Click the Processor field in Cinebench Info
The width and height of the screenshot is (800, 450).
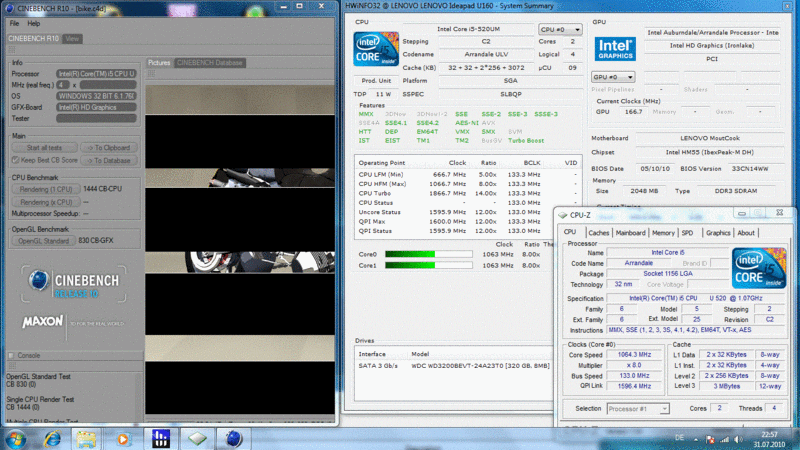[x=96, y=74]
